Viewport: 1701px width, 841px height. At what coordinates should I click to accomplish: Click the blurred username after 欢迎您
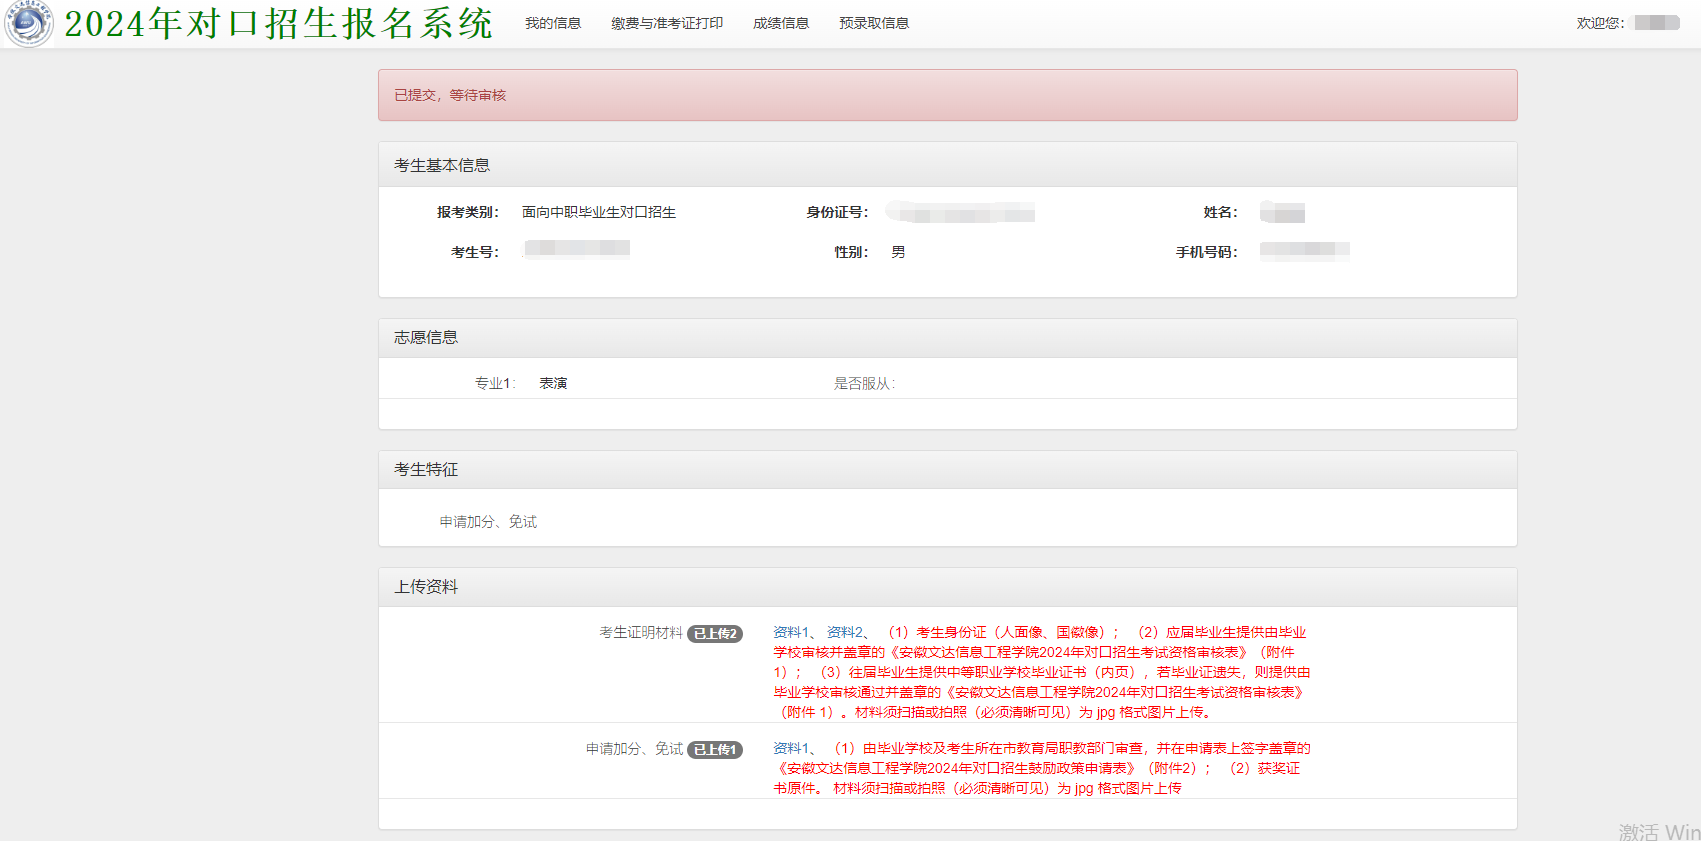[x=1656, y=23]
